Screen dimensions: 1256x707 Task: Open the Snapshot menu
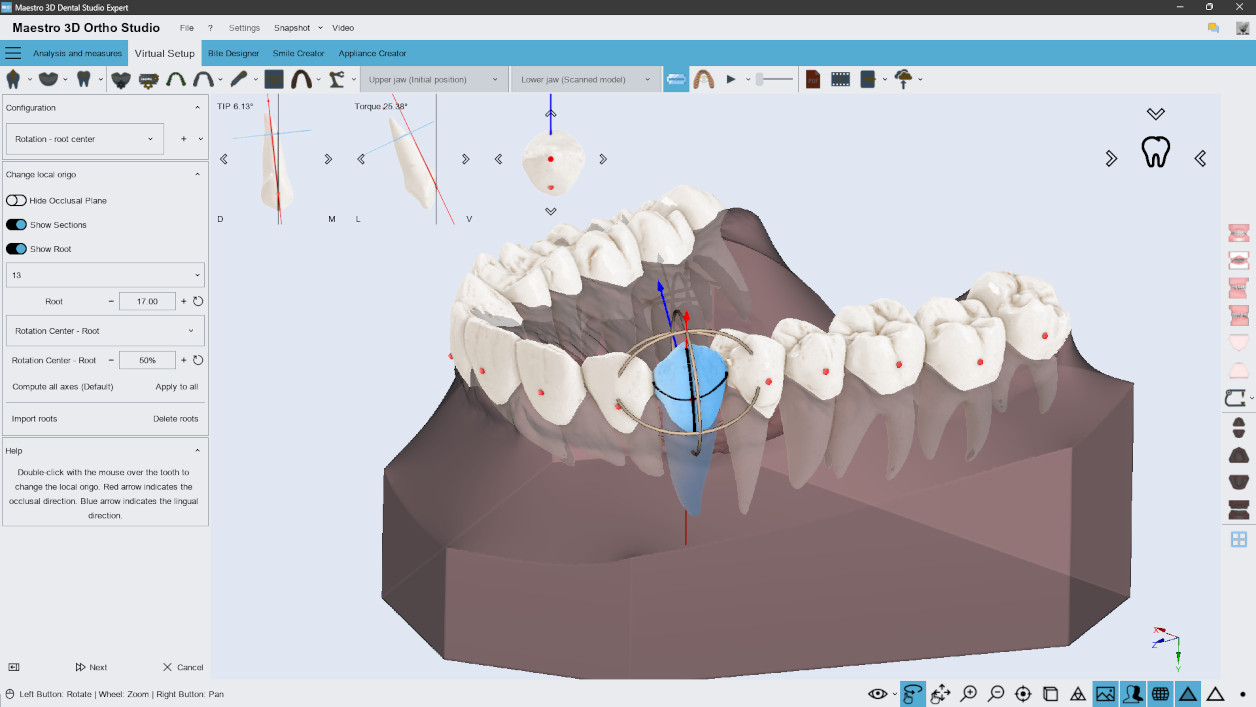click(x=294, y=27)
